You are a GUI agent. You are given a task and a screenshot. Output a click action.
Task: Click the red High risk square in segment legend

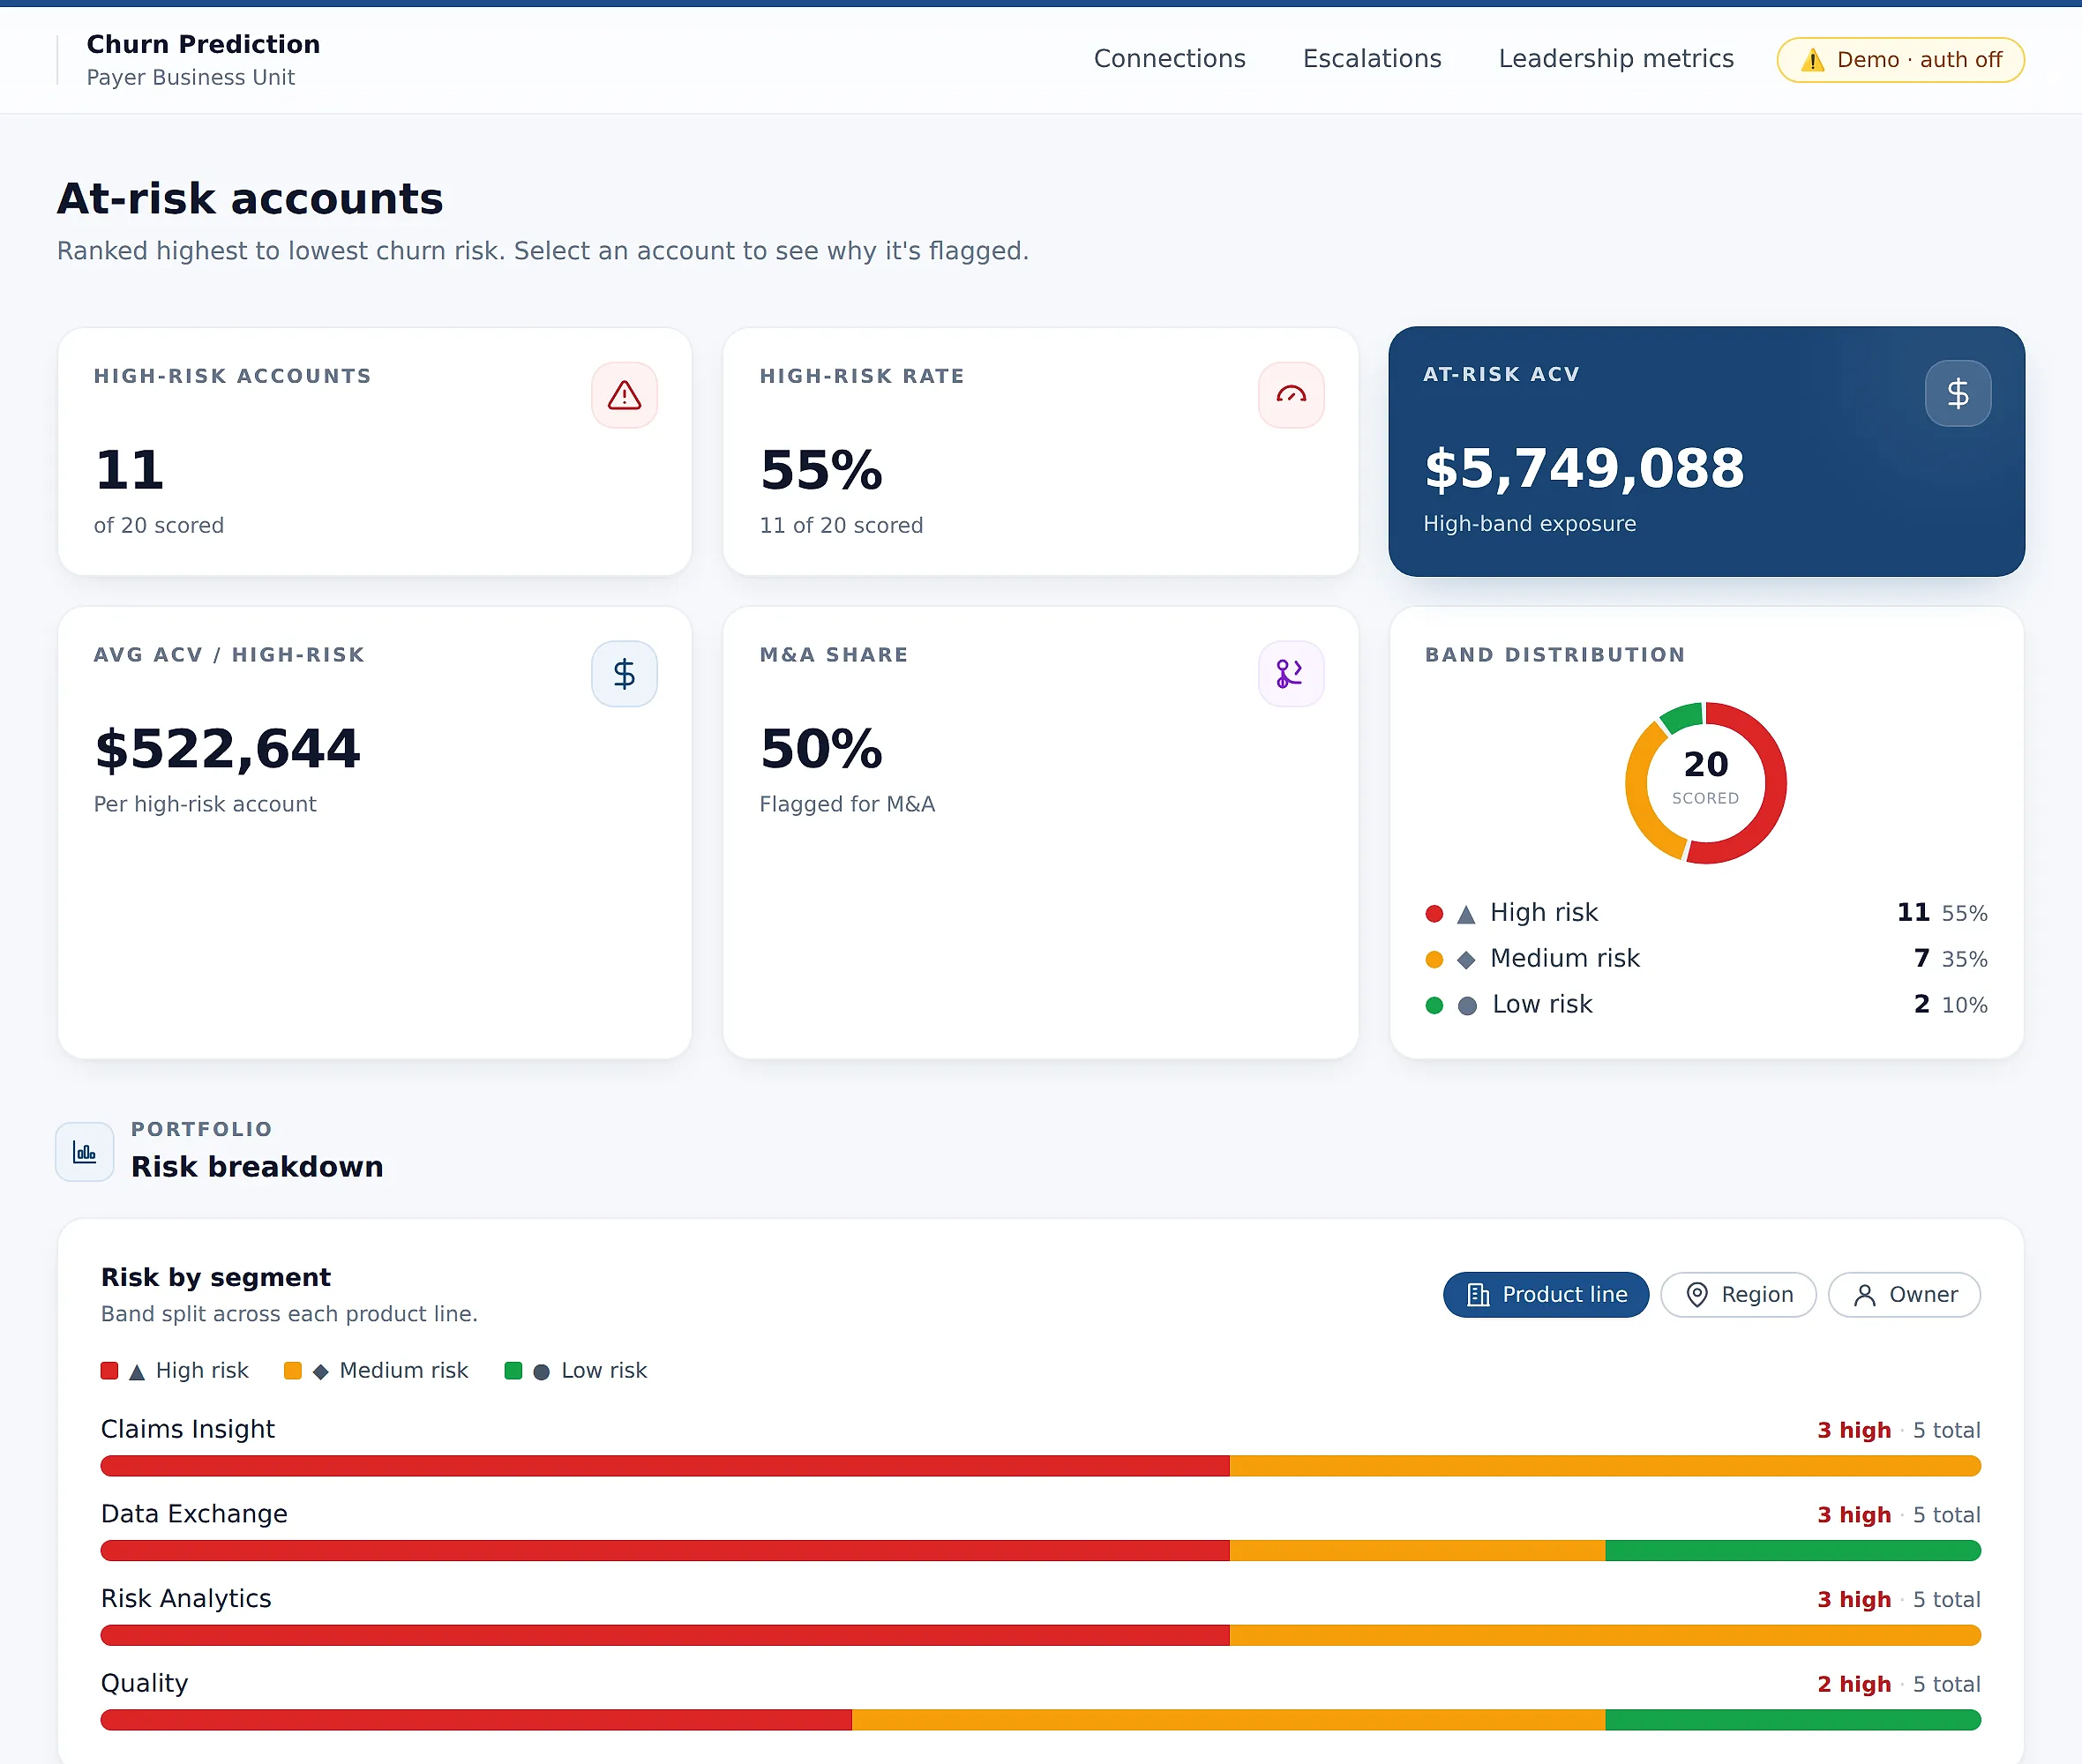click(x=110, y=1371)
